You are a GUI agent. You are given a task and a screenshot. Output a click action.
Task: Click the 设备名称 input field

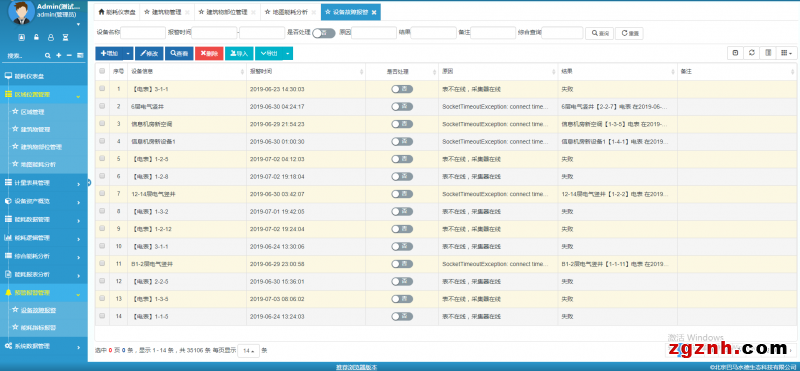pos(143,33)
